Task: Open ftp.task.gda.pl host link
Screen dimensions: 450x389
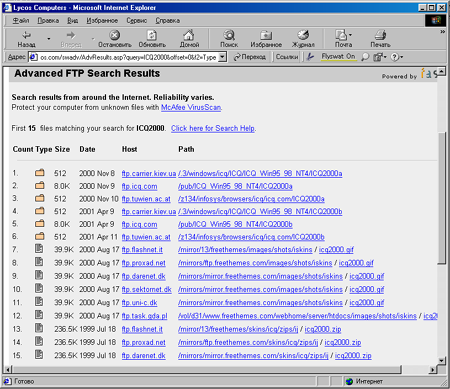Action: [x=144, y=316]
